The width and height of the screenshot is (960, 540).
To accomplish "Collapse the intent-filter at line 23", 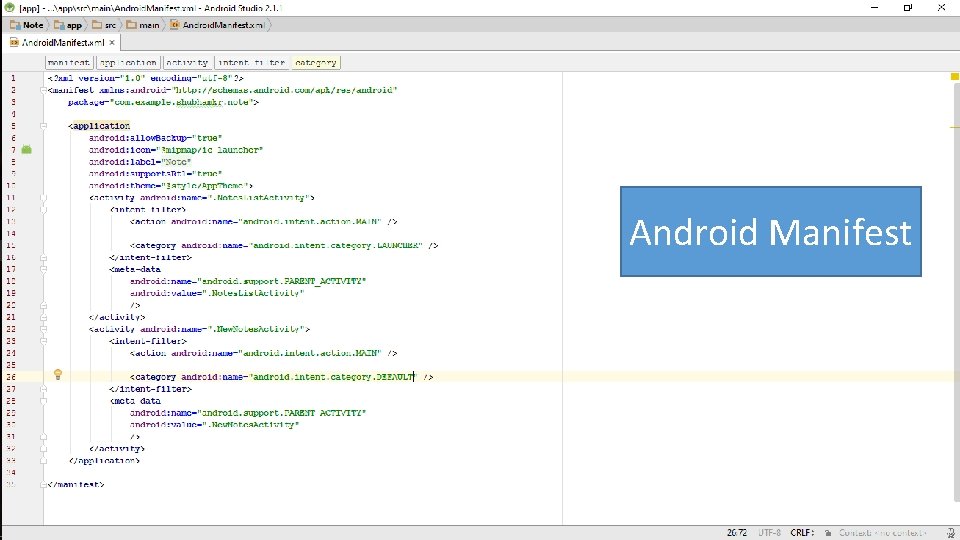I will coord(43,341).
